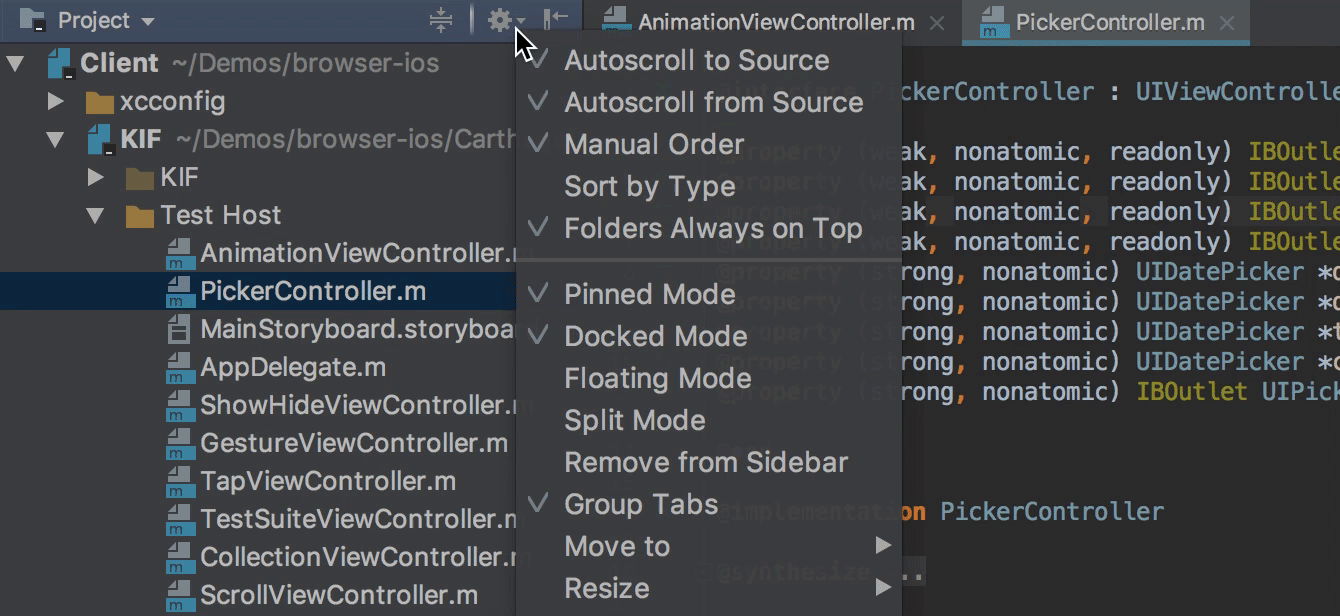Expand the xcconfig folder tree arrow
Screen dimensions: 1340x616
(56, 102)
